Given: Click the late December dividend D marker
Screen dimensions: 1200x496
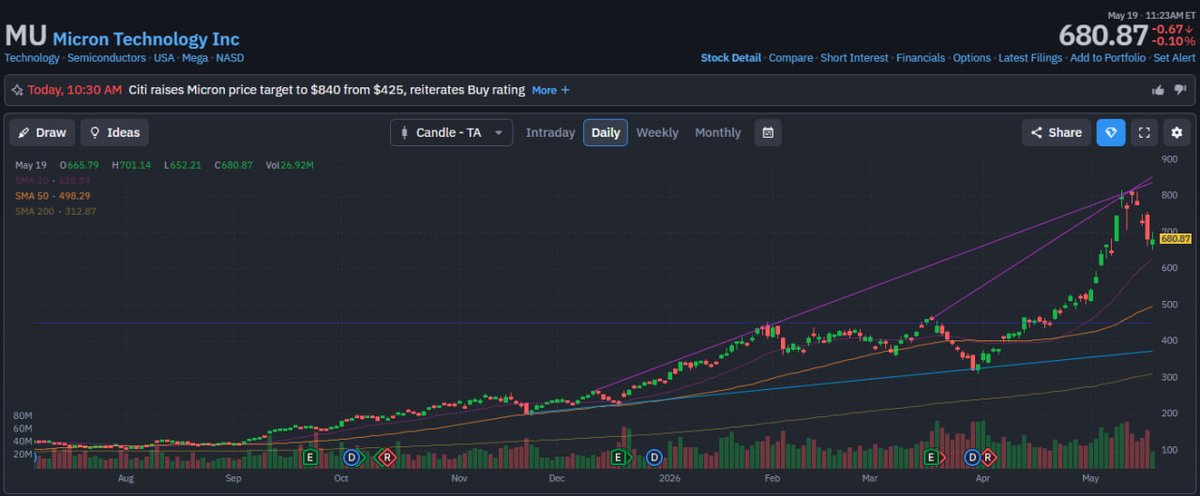Looking at the screenshot, I should pos(654,457).
